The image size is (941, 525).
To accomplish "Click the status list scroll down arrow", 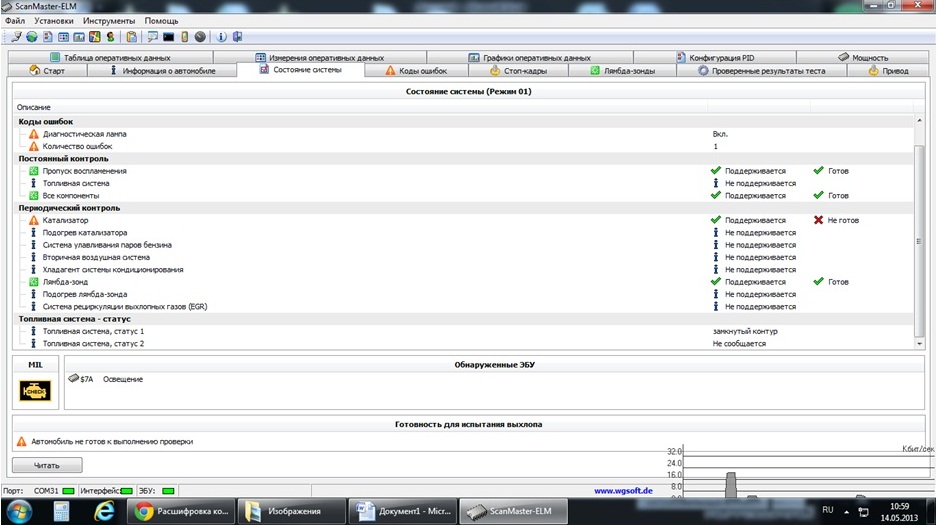I will (x=920, y=343).
